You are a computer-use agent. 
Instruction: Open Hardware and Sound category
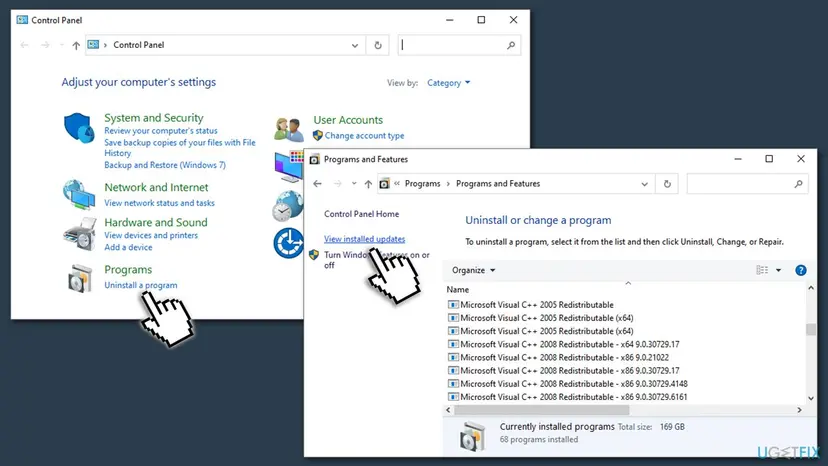156,222
